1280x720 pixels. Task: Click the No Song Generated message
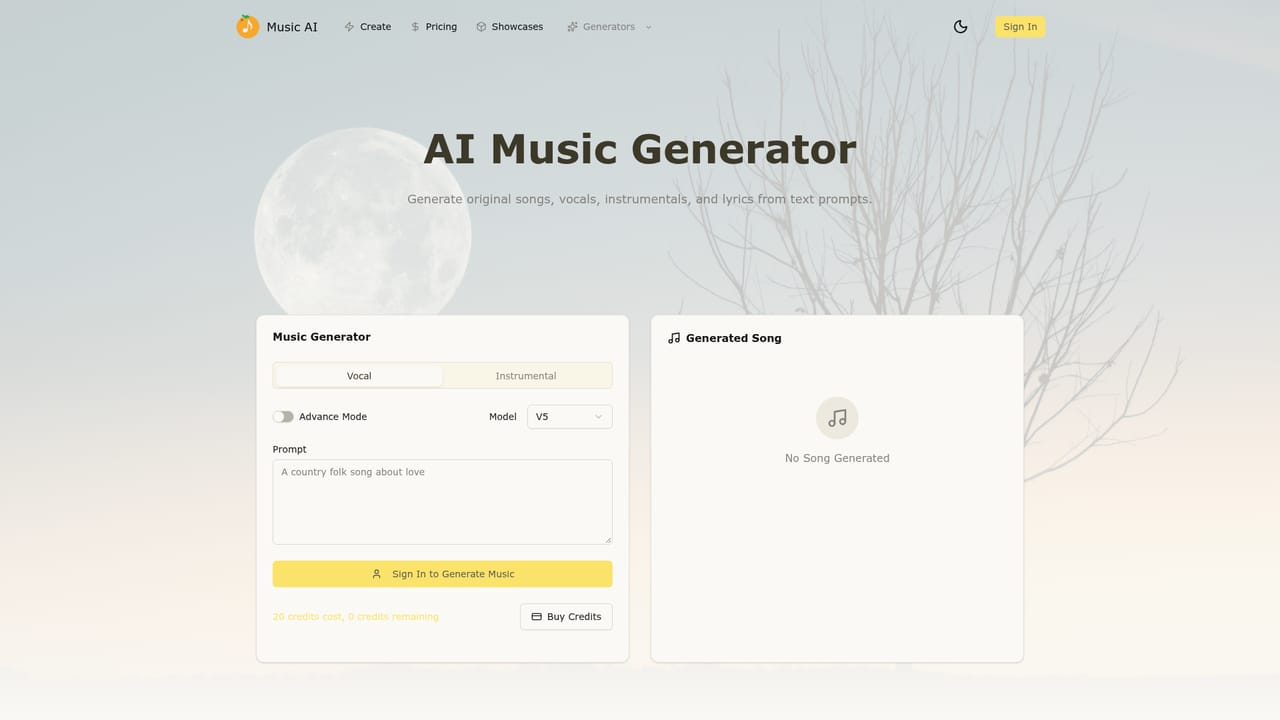(x=837, y=458)
